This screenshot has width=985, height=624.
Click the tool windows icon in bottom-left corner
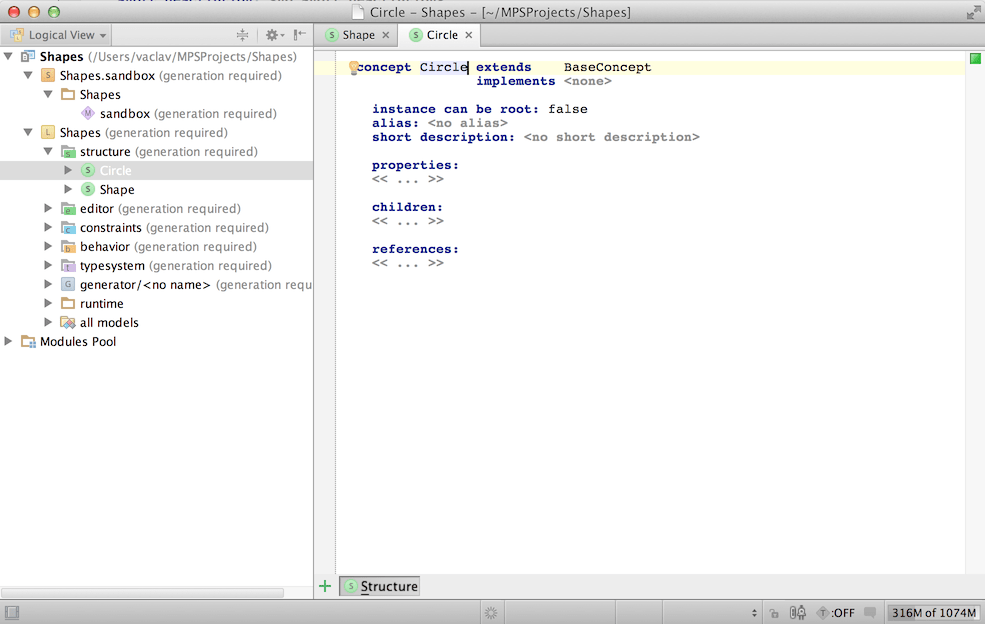point(11,613)
